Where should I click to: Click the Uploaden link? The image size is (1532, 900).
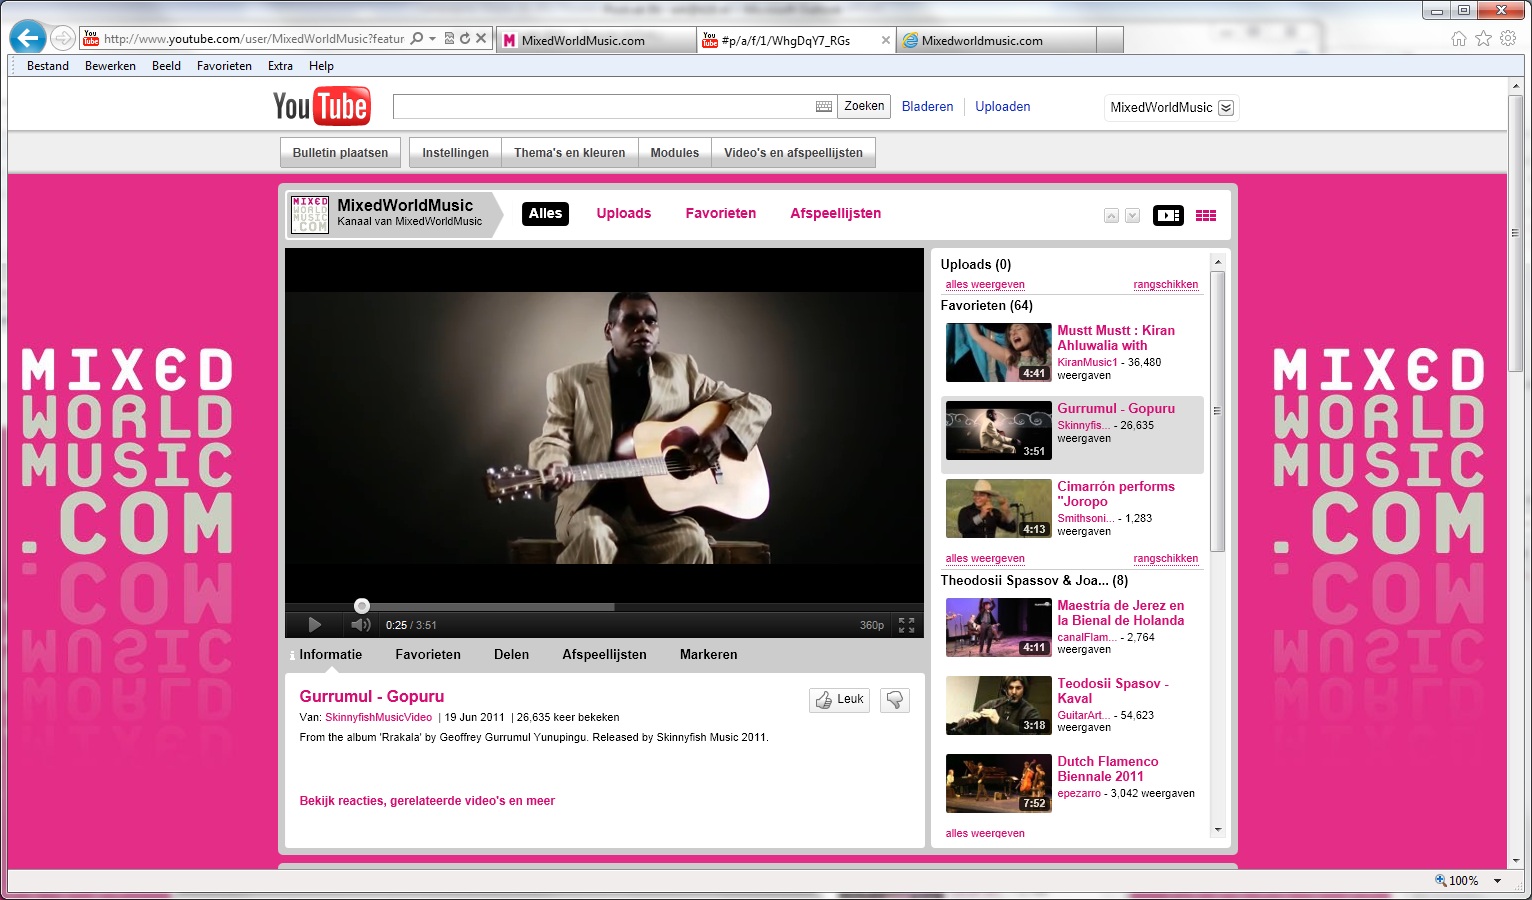click(1003, 107)
